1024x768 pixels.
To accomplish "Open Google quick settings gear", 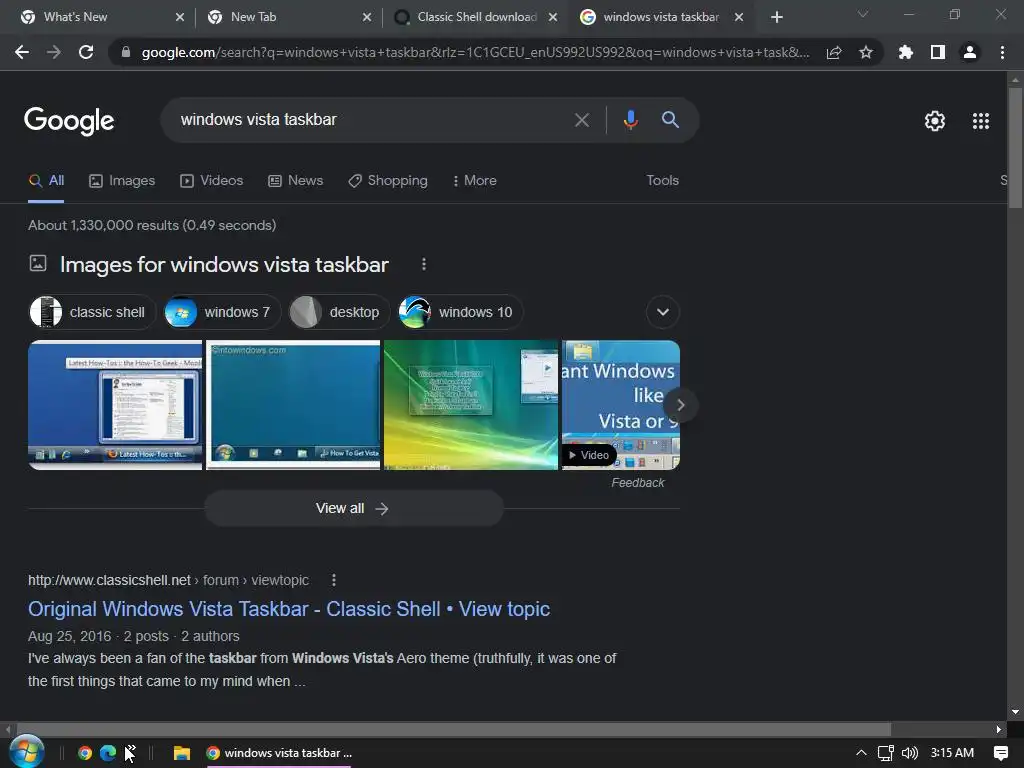I will (x=935, y=121).
